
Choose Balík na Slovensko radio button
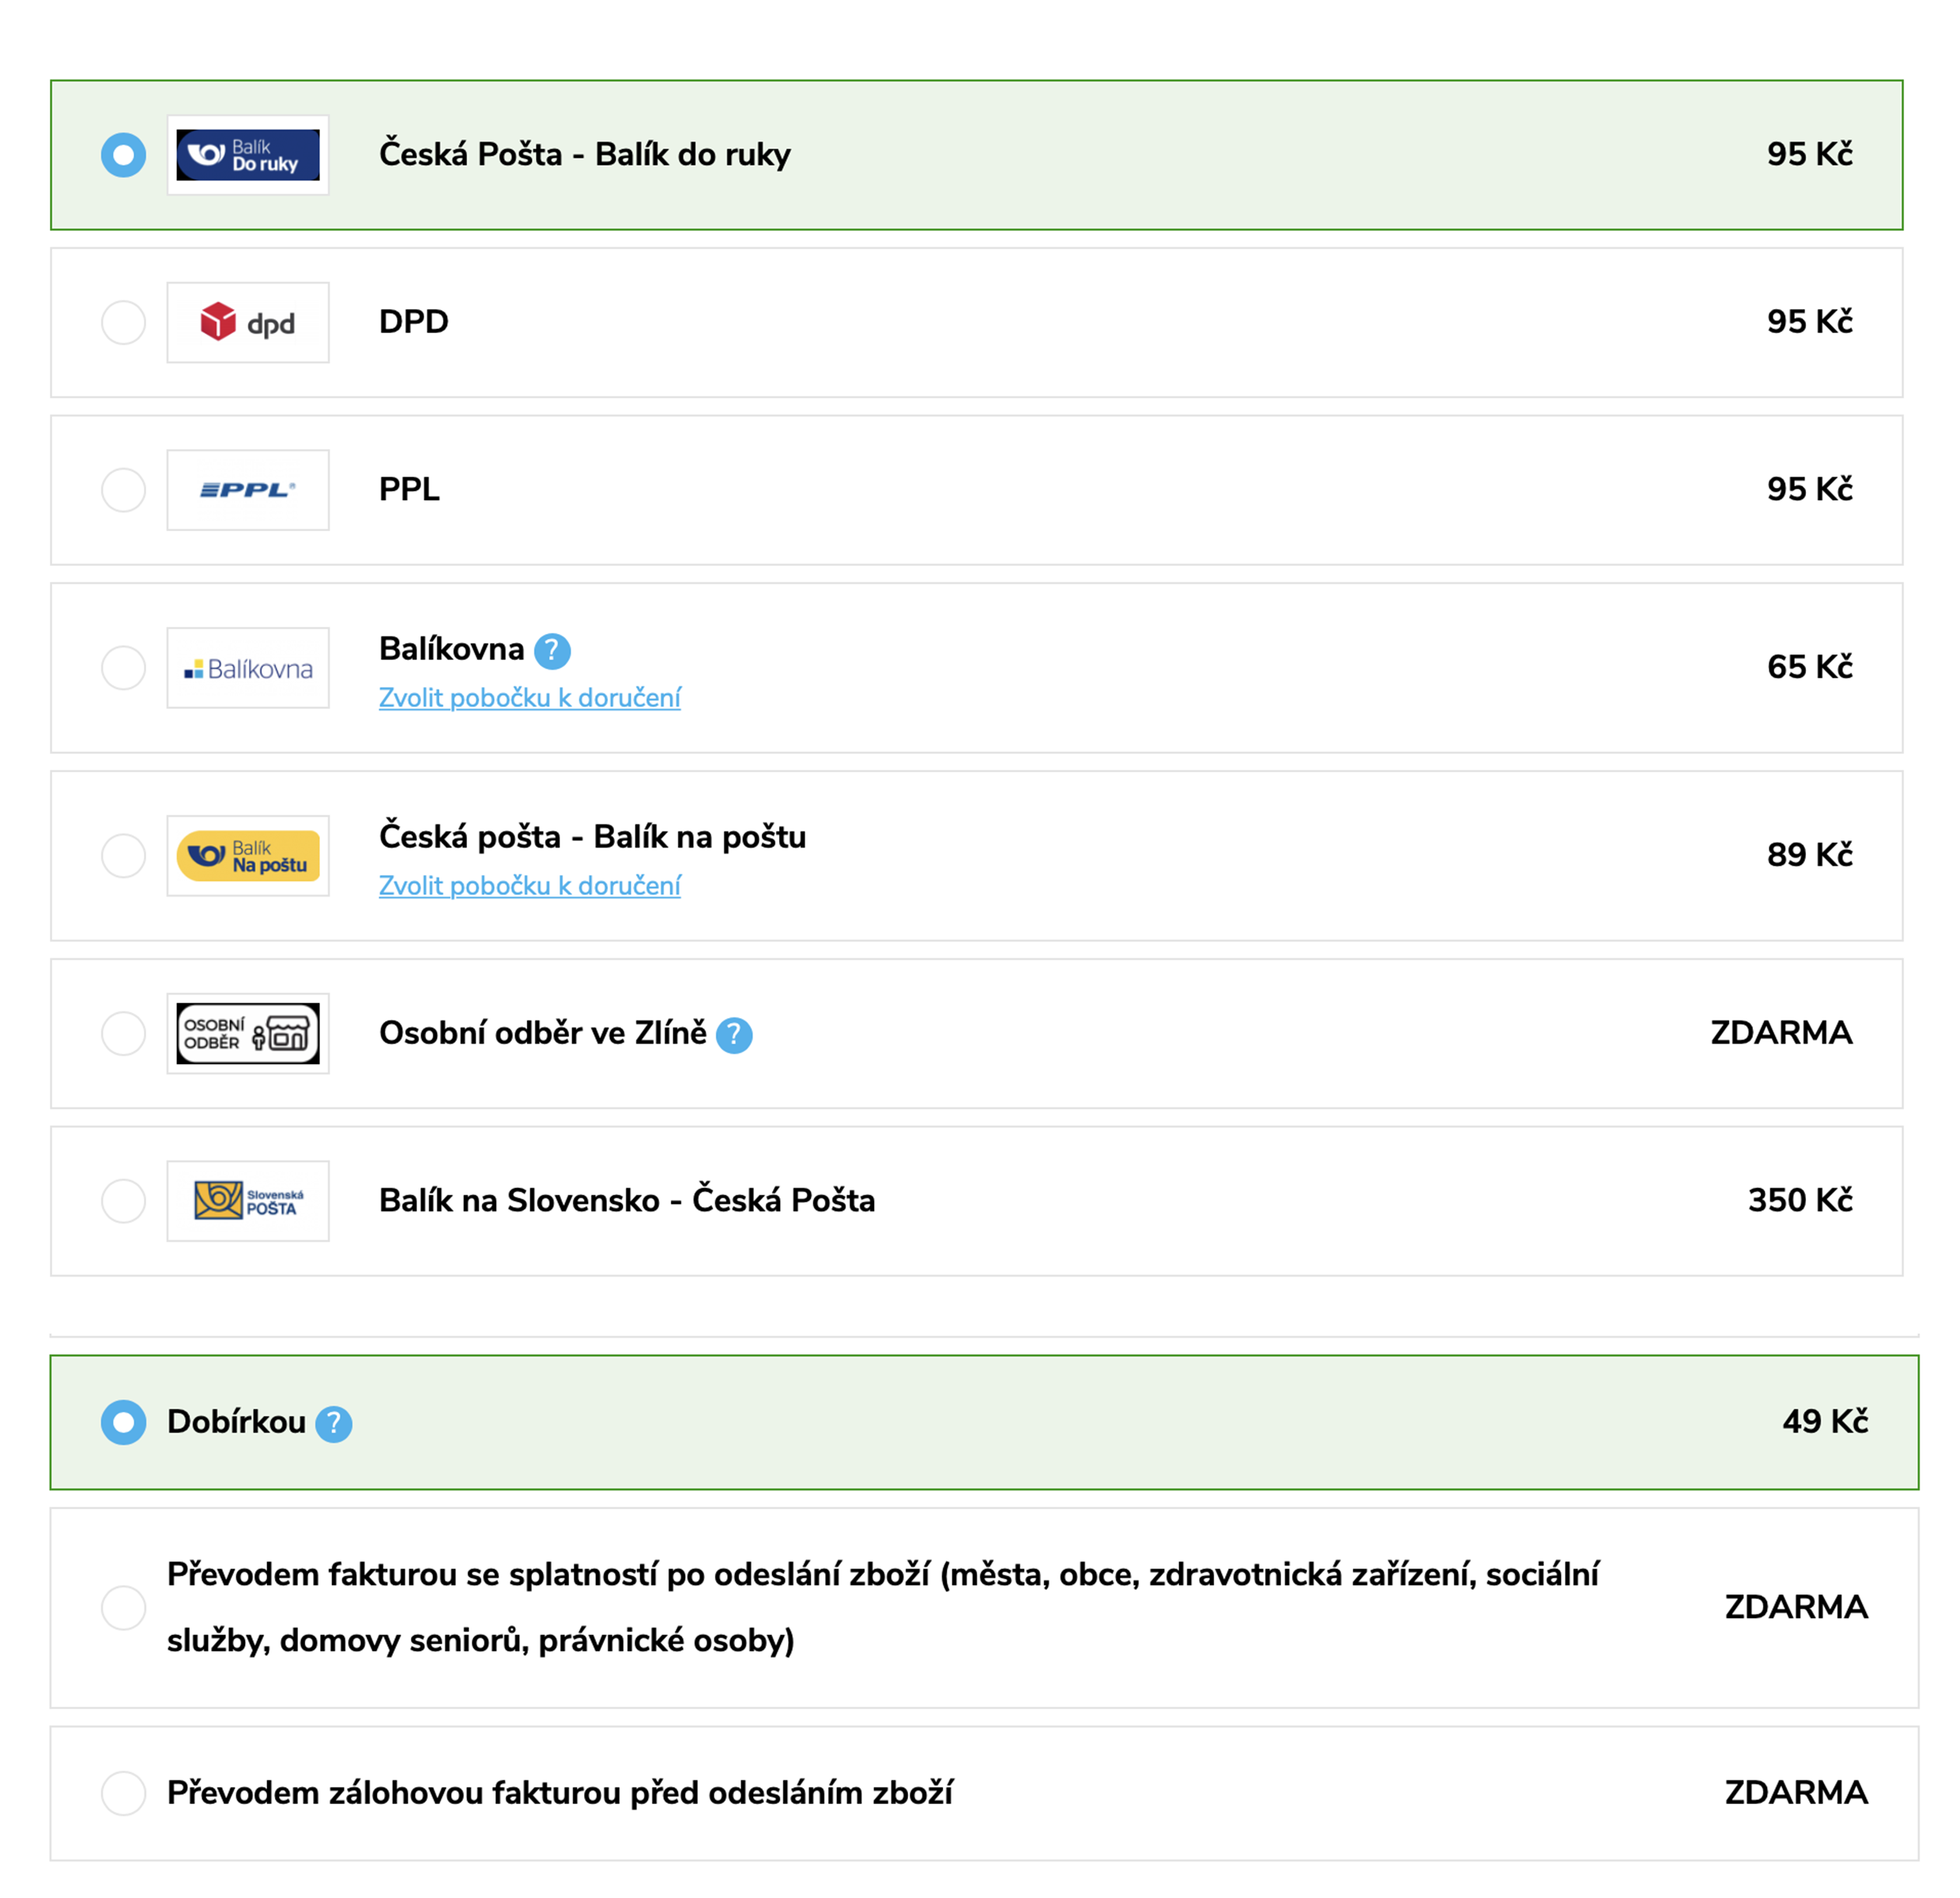(x=124, y=1201)
